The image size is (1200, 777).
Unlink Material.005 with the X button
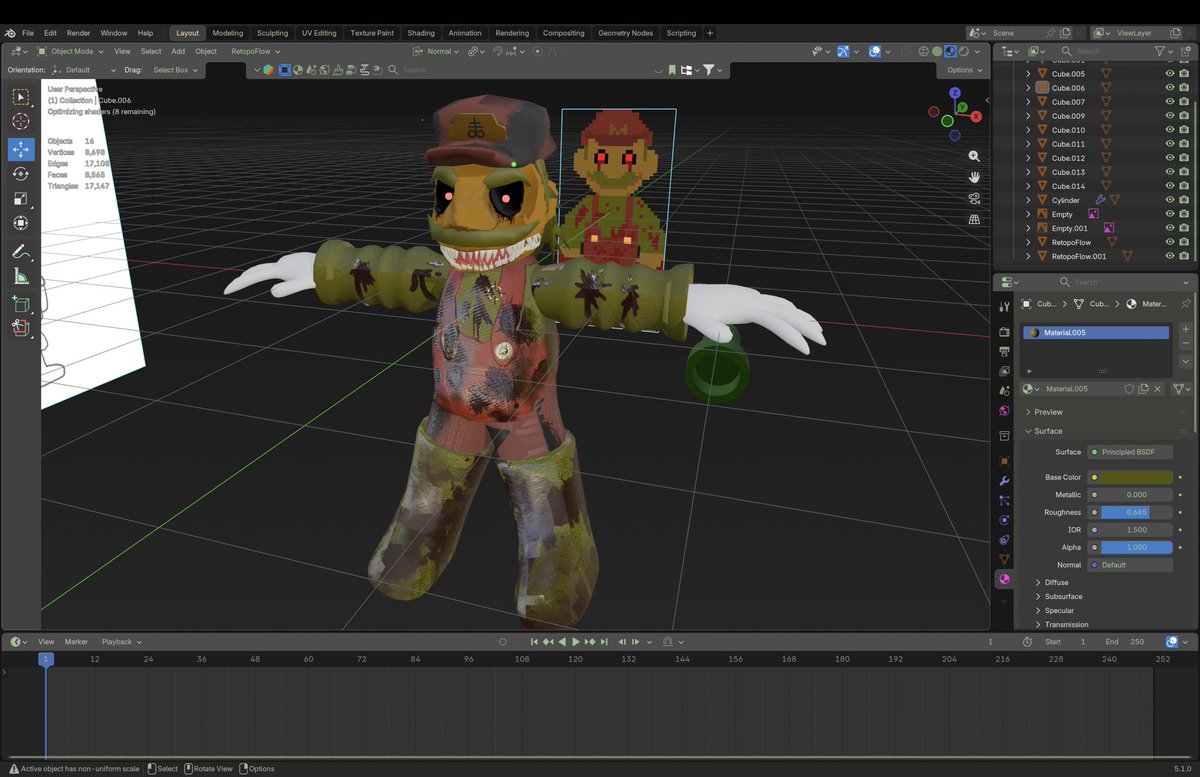pos(1157,389)
